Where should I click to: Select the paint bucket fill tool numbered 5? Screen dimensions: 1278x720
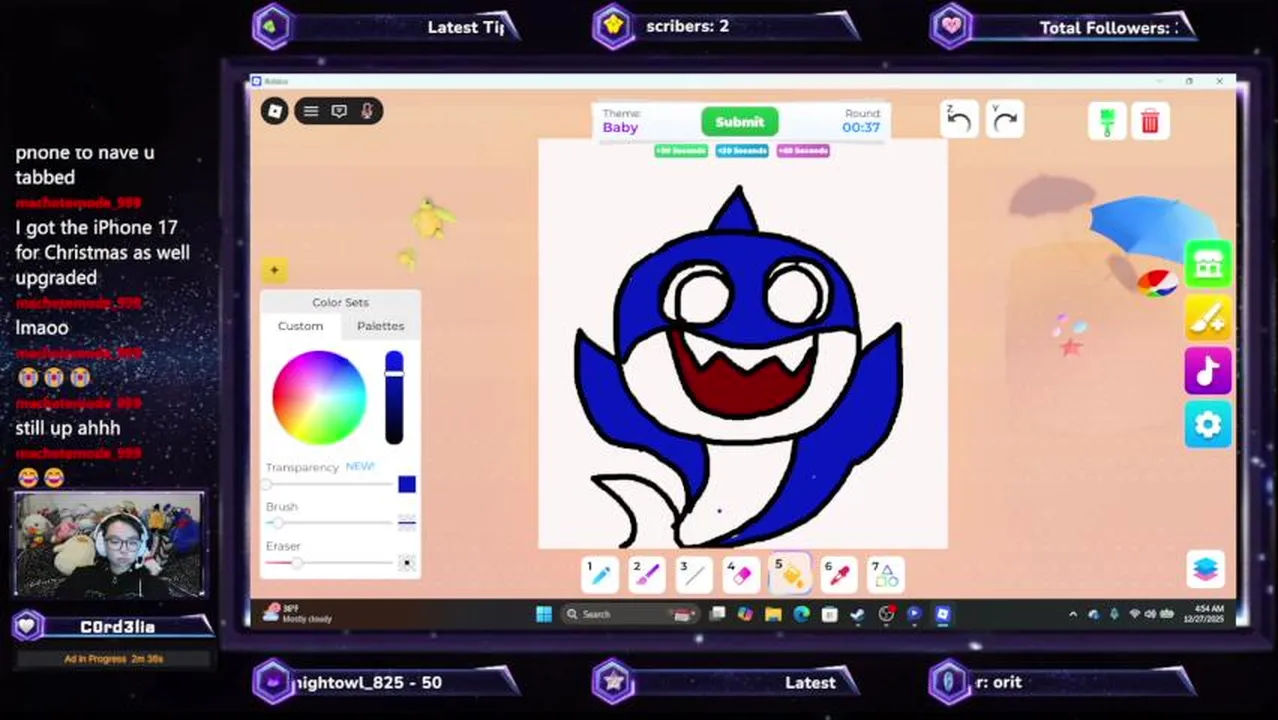coord(789,574)
